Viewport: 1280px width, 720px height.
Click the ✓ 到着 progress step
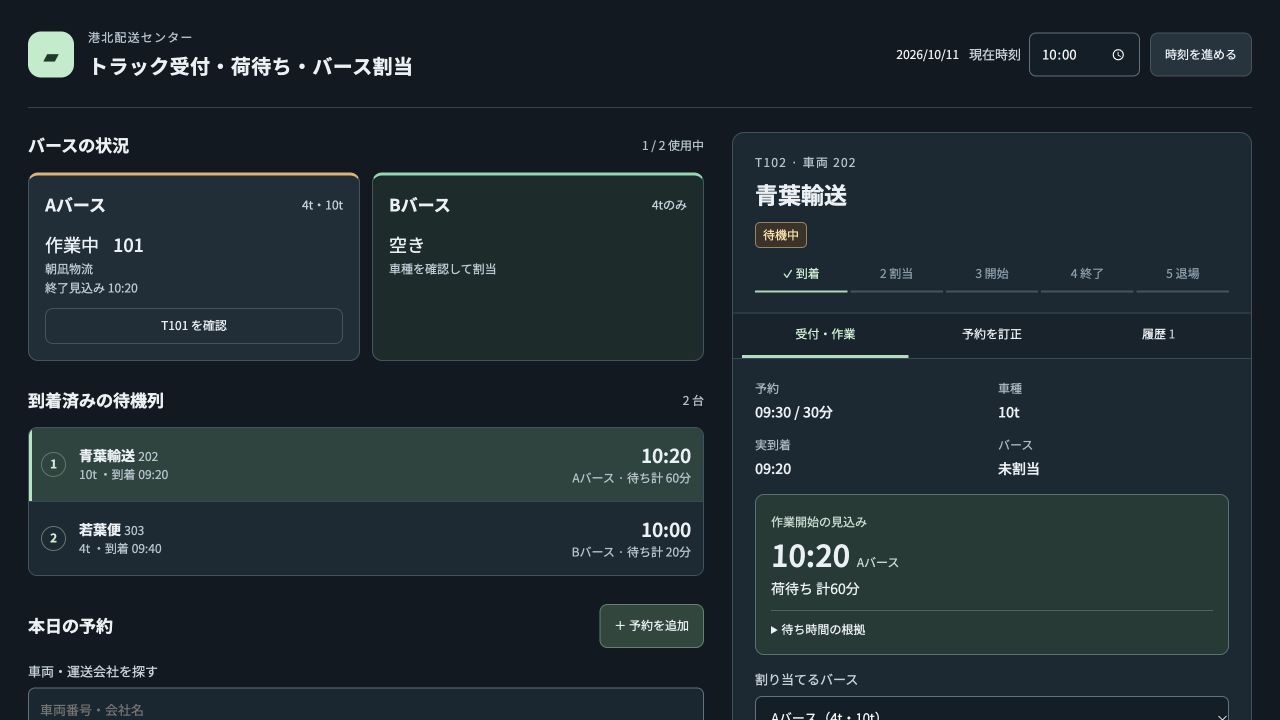pos(801,275)
